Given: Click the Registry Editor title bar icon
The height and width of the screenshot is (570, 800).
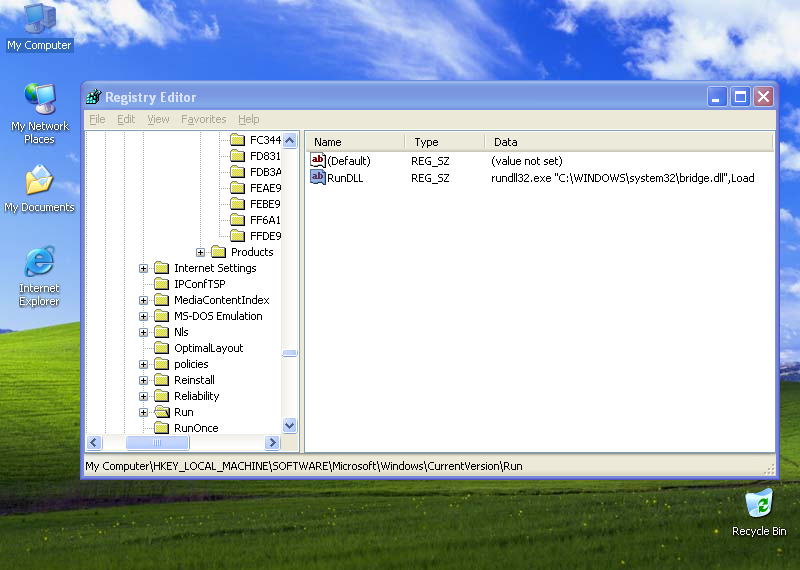Looking at the screenshot, I should tap(94, 96).
